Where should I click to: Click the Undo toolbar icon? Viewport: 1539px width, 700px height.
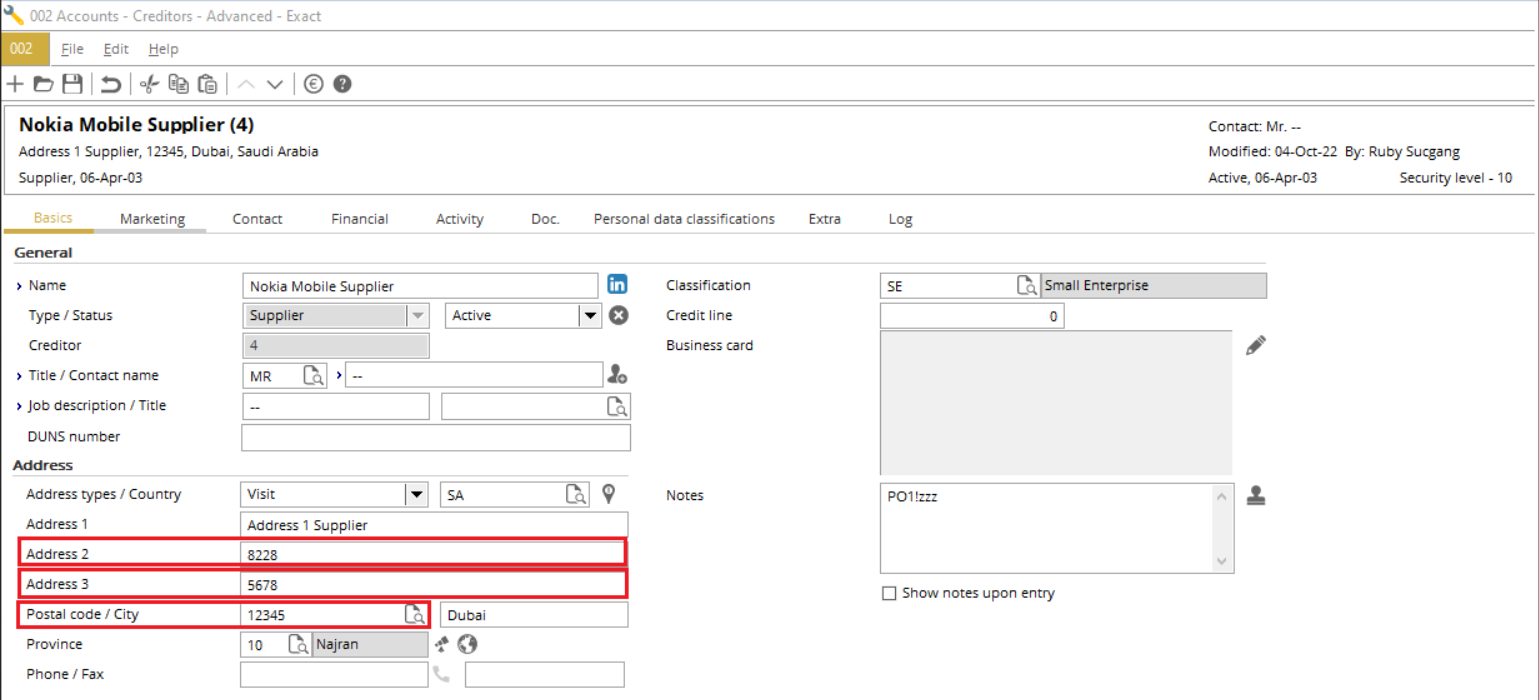[x=111, y=84]
